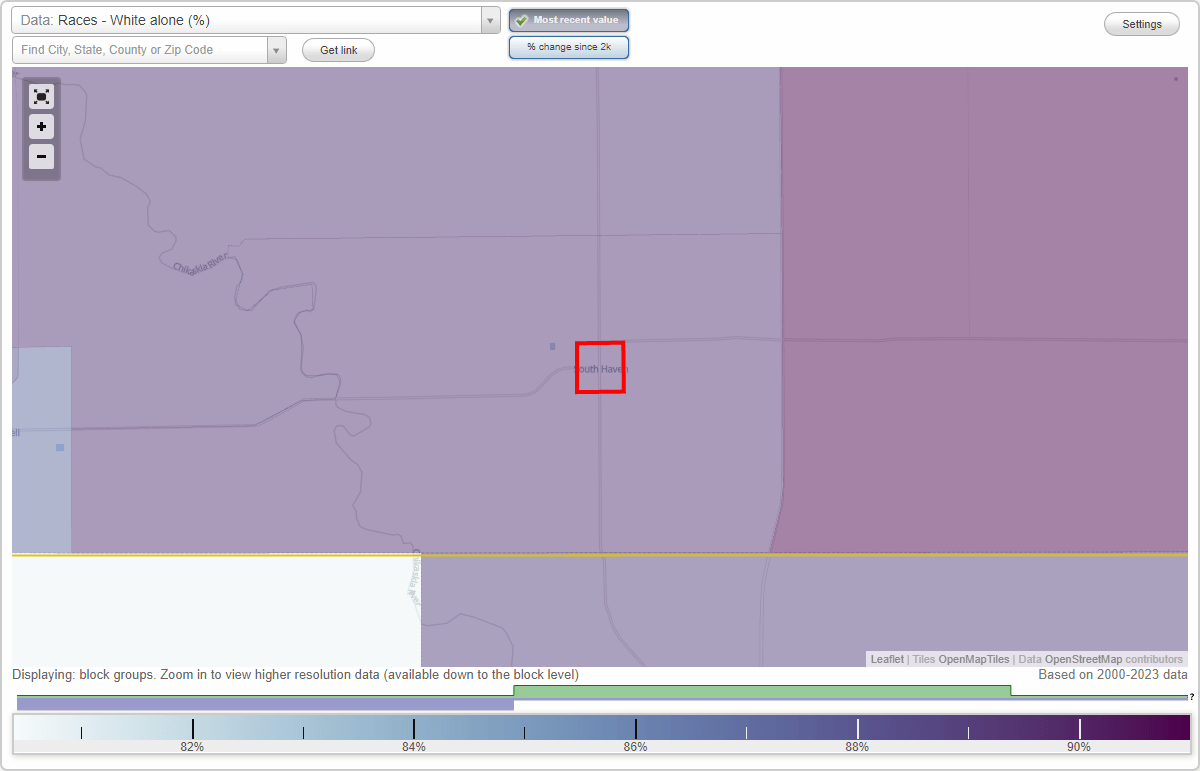The height and width of the screenshot is (771, 1200).
Task: Click the help question mark by timeline
Action: pyautogui.click(x=1192, y=697)
